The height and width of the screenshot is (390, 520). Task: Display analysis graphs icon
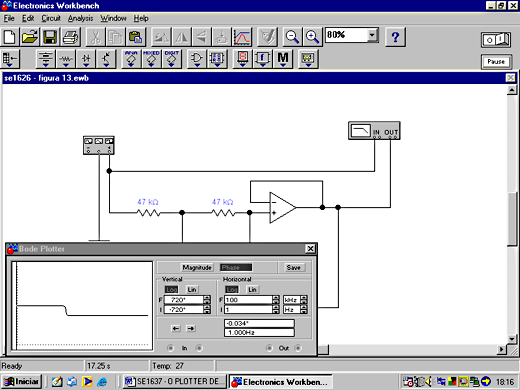coord(242,37)
